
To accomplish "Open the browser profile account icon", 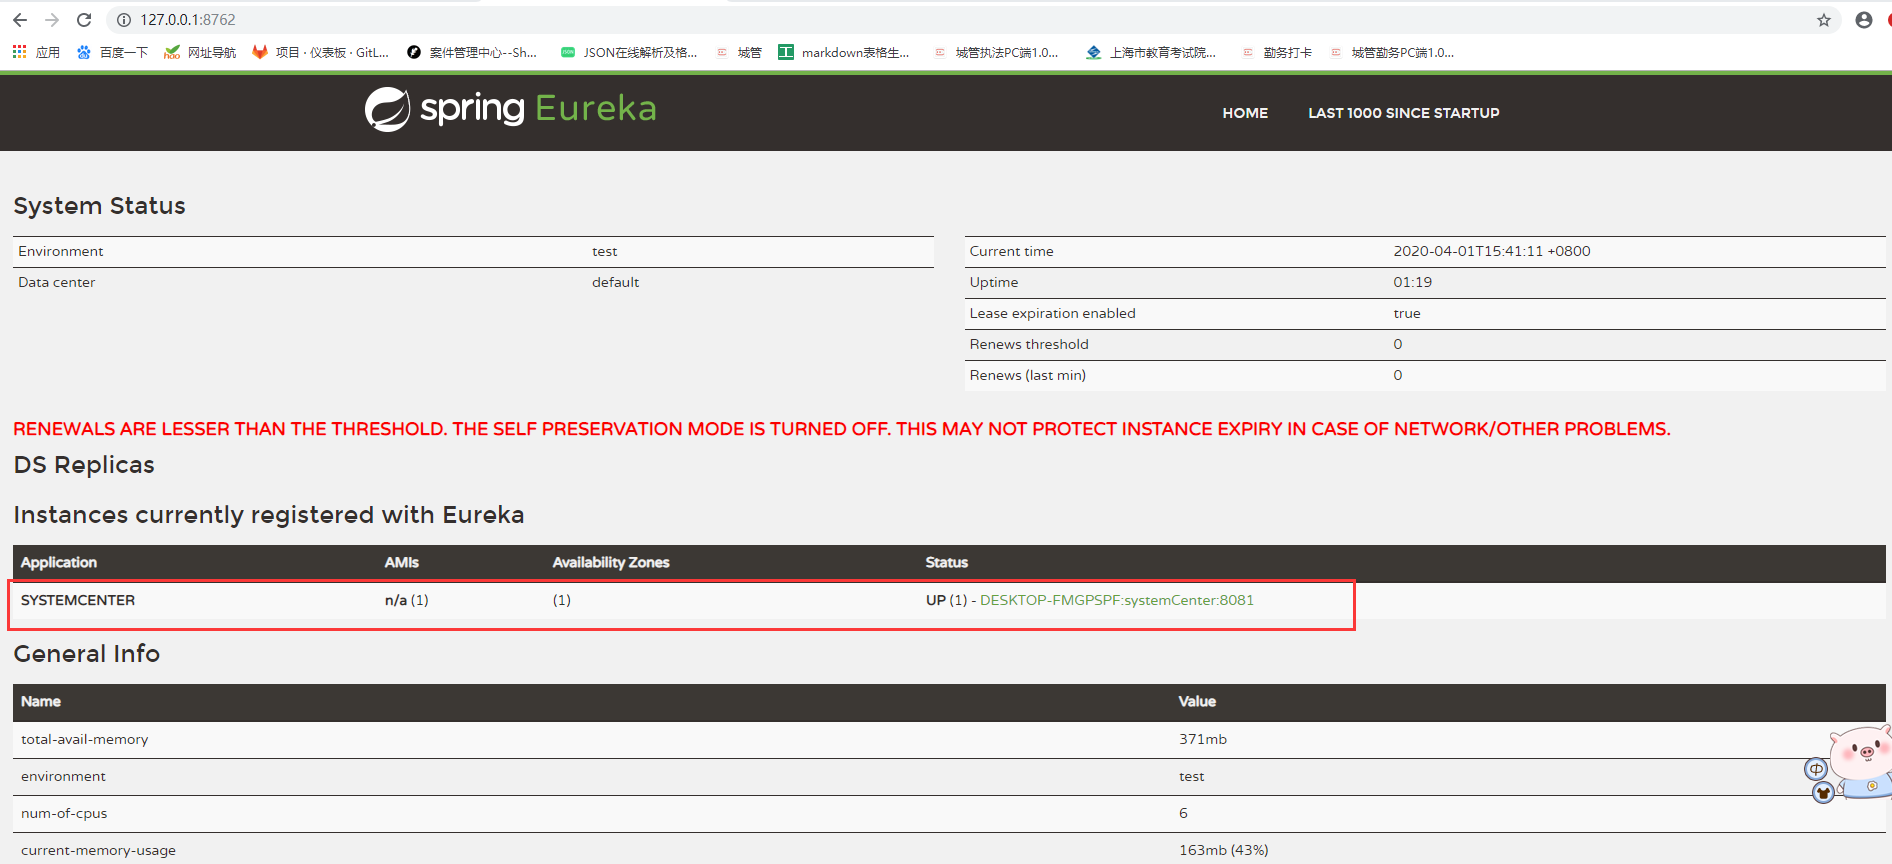I will [x=1864, y=20].
